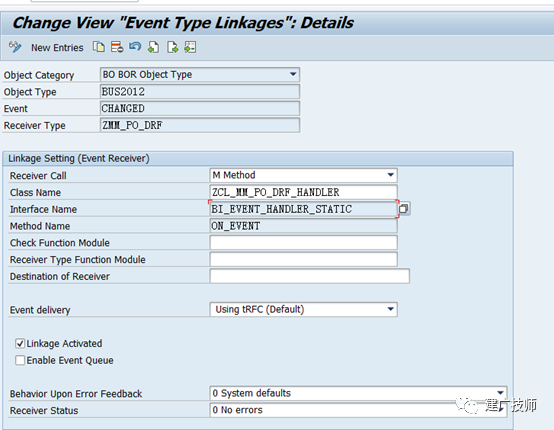Image resolution: width=554 pixels, height=430 pixels.
Task: Select the Object Type field BUS2012
Action: click(x=200, y=92)
